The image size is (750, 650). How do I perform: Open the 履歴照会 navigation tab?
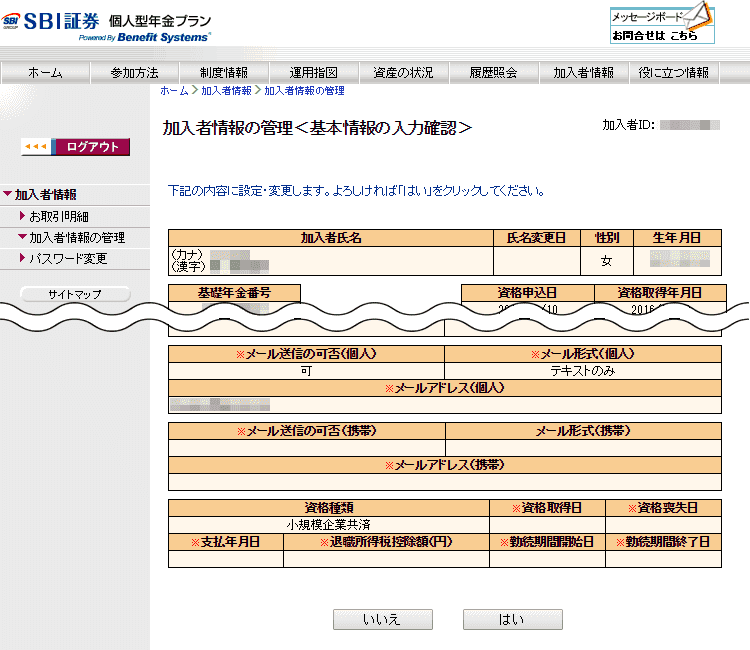pyautogui.click(x=493, y=73)
